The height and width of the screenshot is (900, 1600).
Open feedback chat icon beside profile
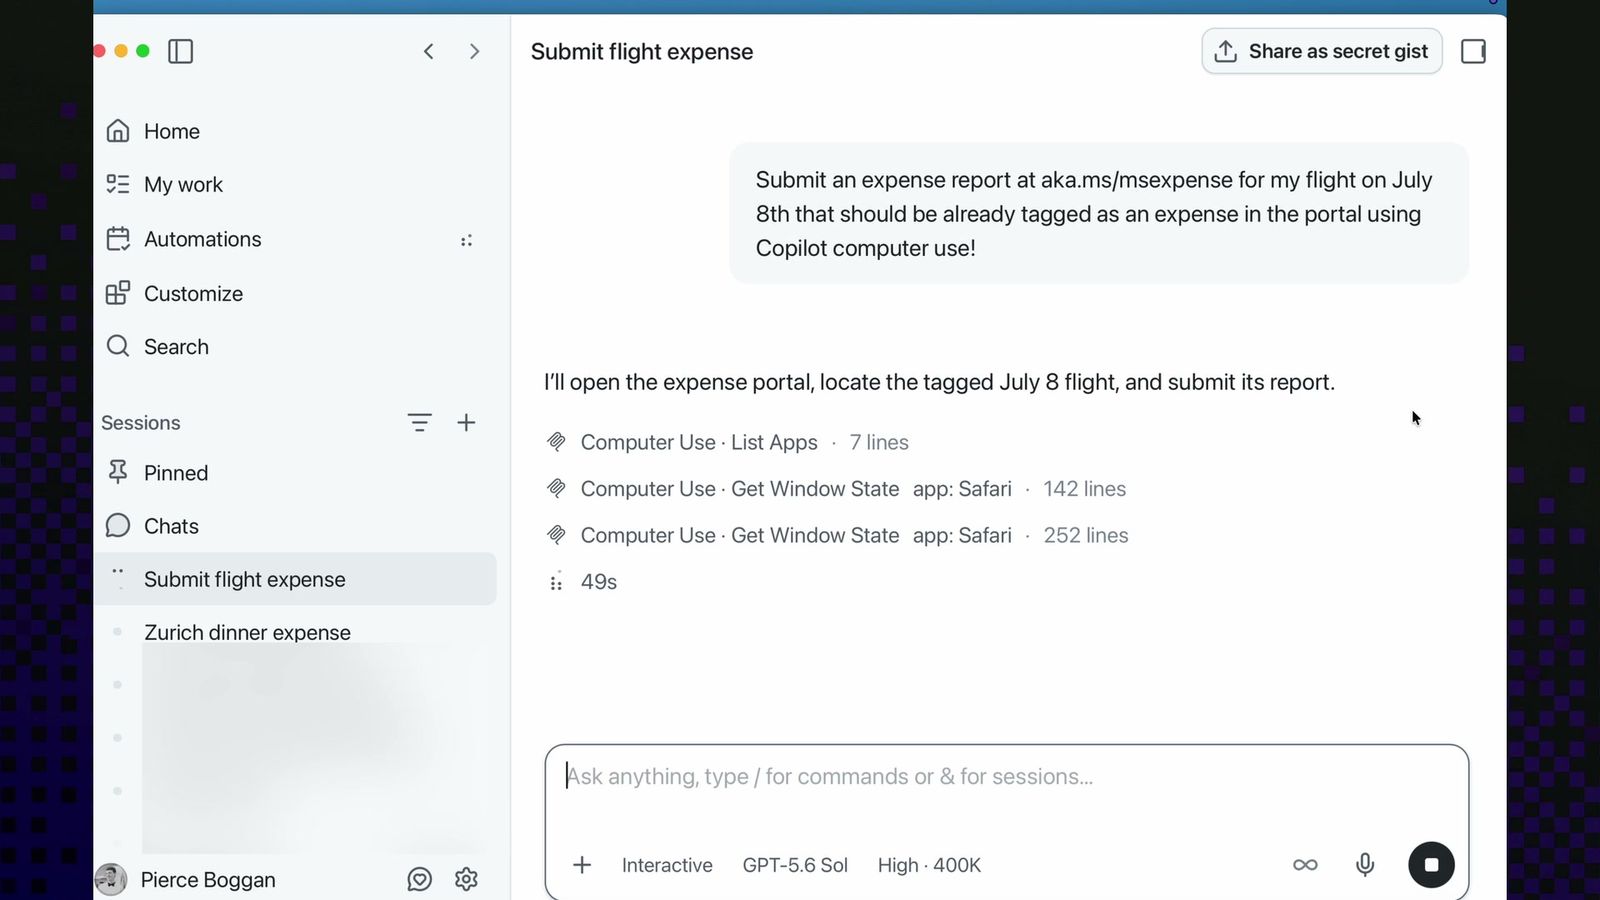click(420, 879)
